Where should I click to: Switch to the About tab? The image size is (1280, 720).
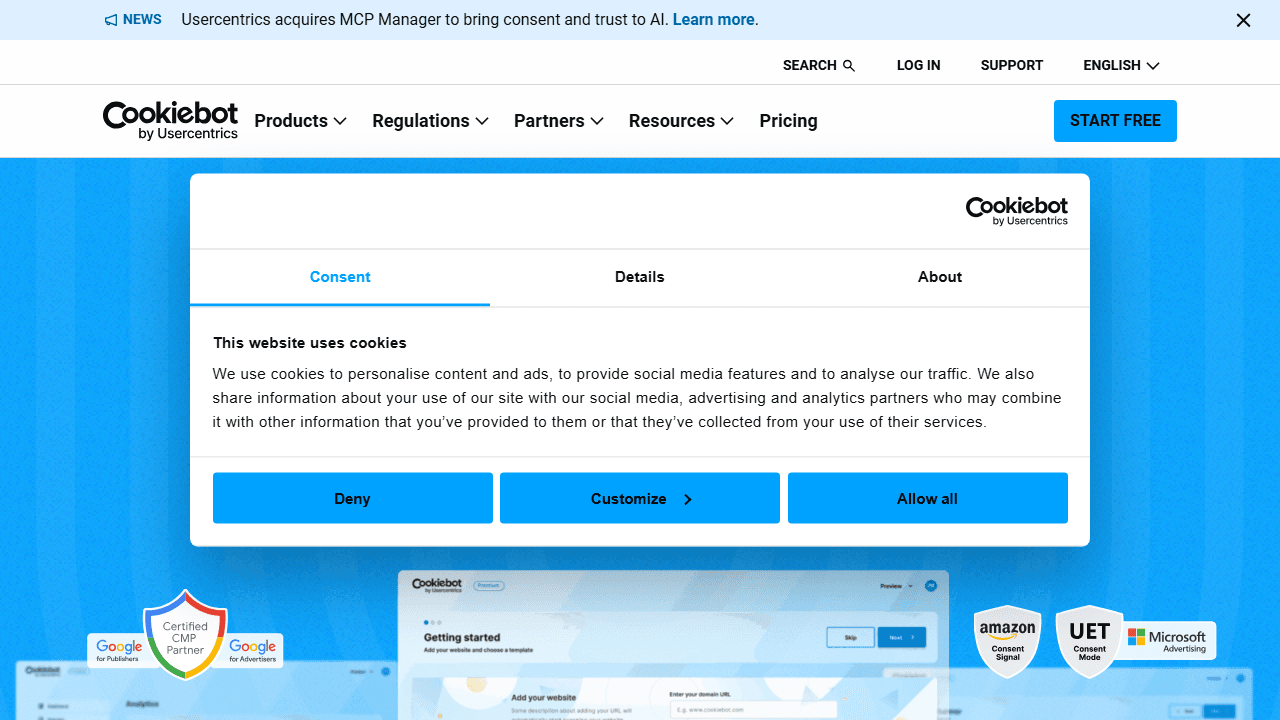pos(940,277)
